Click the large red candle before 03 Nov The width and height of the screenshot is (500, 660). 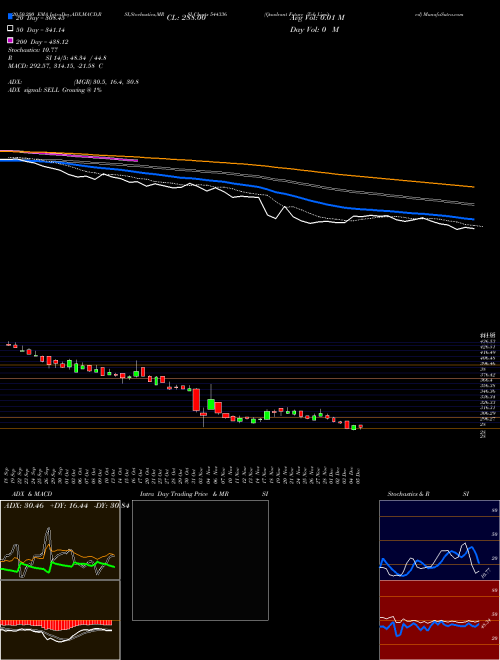pos(196,400)
